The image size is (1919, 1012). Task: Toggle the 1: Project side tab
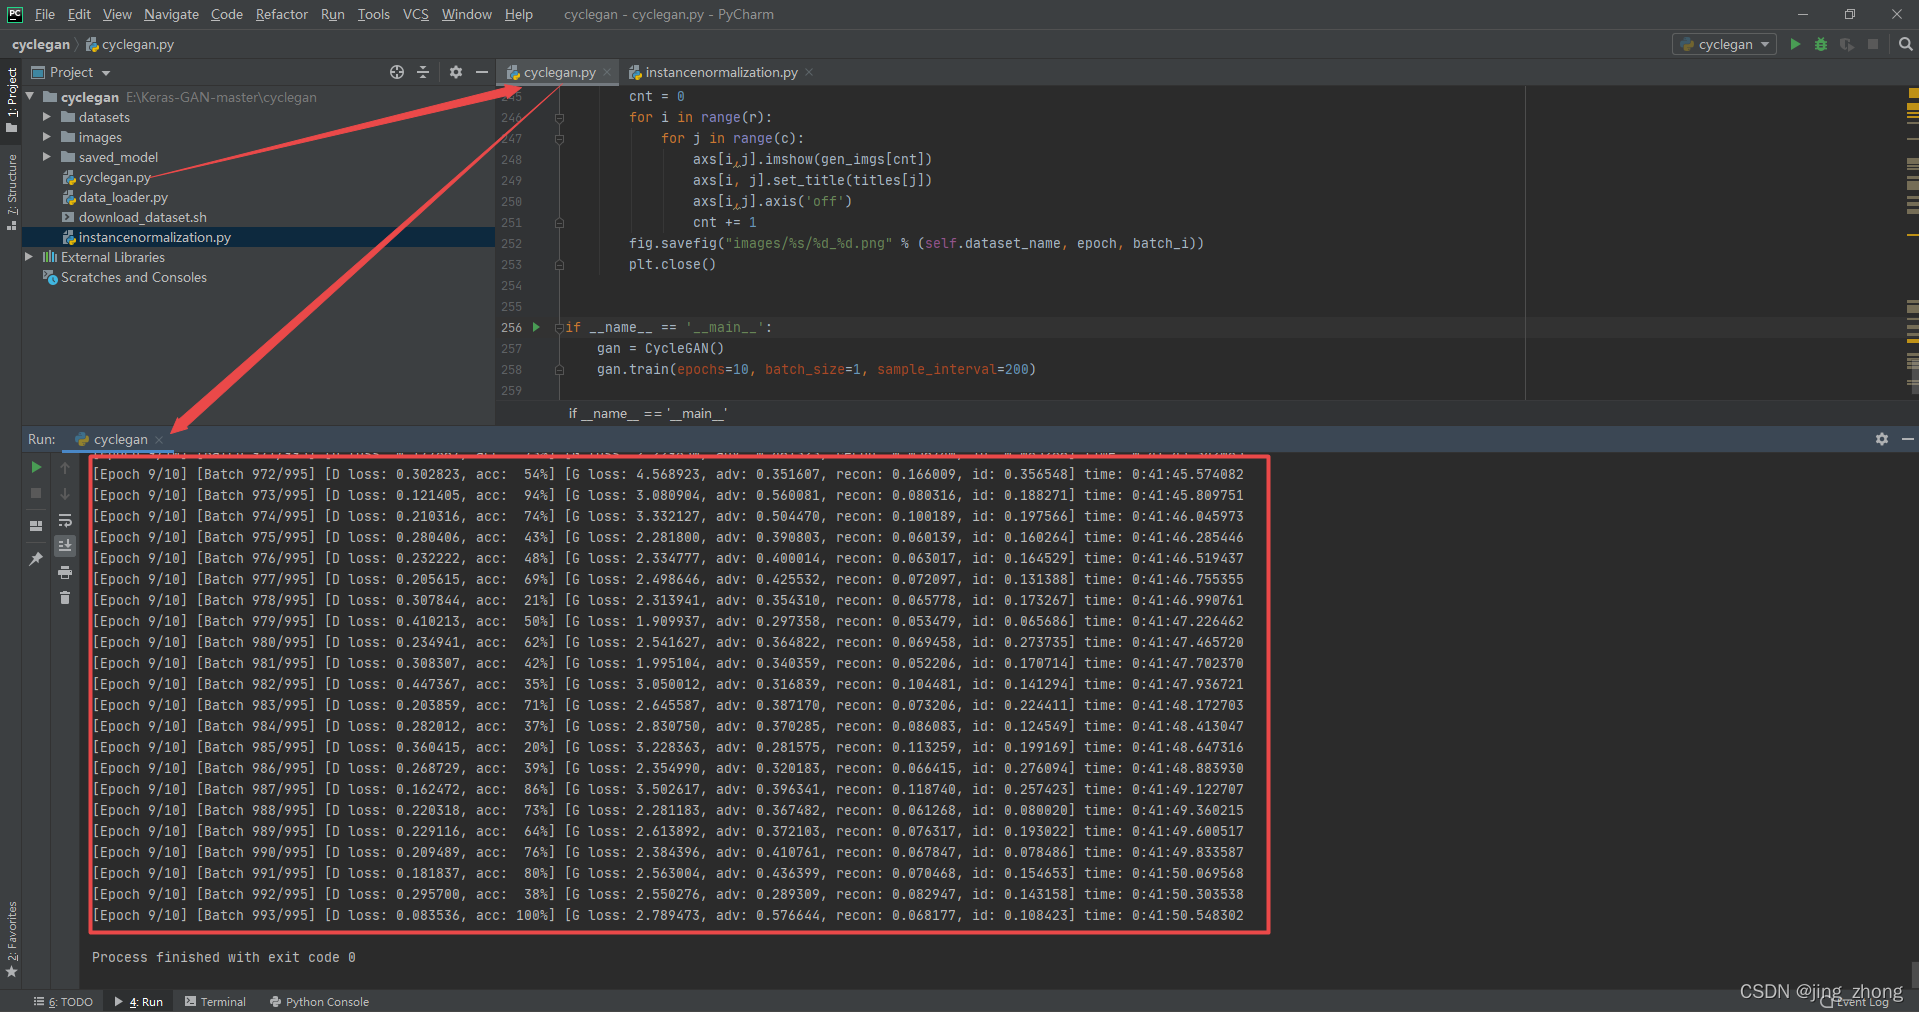(x=12, y=100)
